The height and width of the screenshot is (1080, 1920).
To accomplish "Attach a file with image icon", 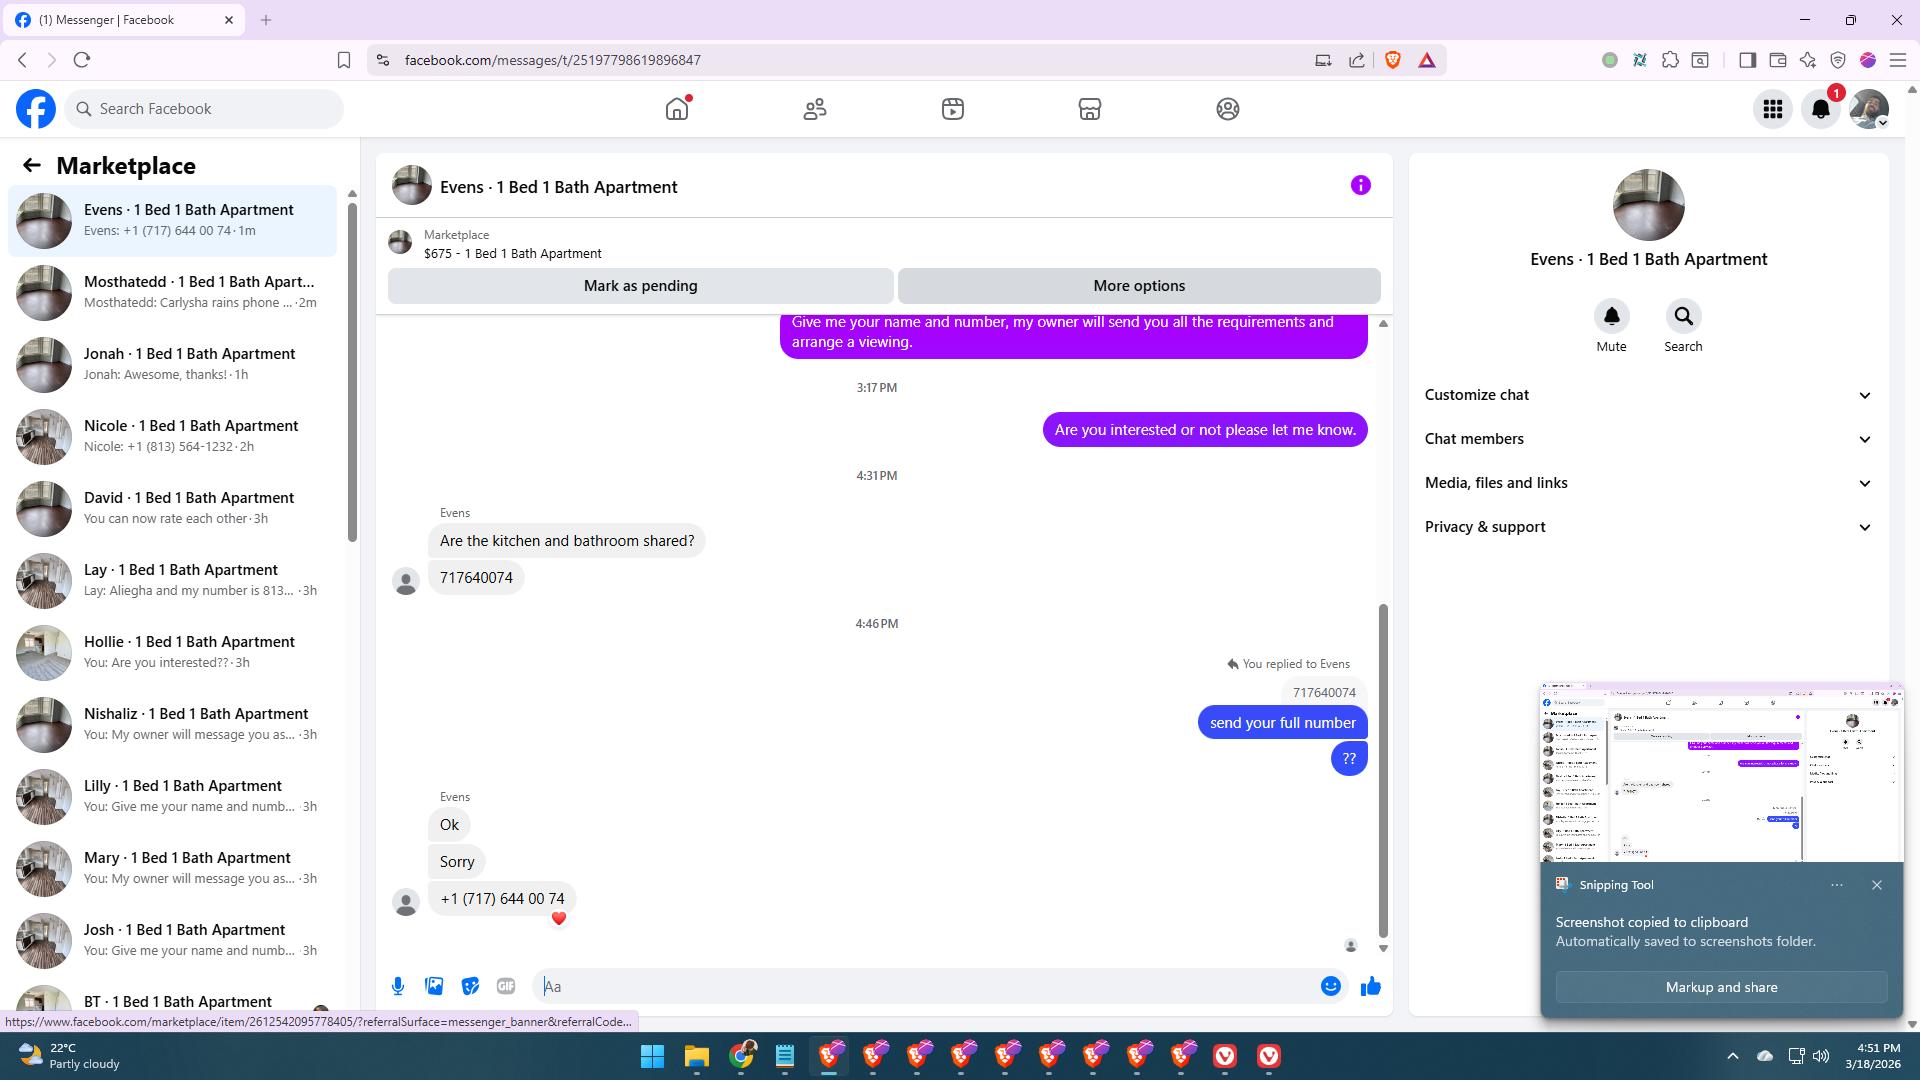I will coord(434,986).
